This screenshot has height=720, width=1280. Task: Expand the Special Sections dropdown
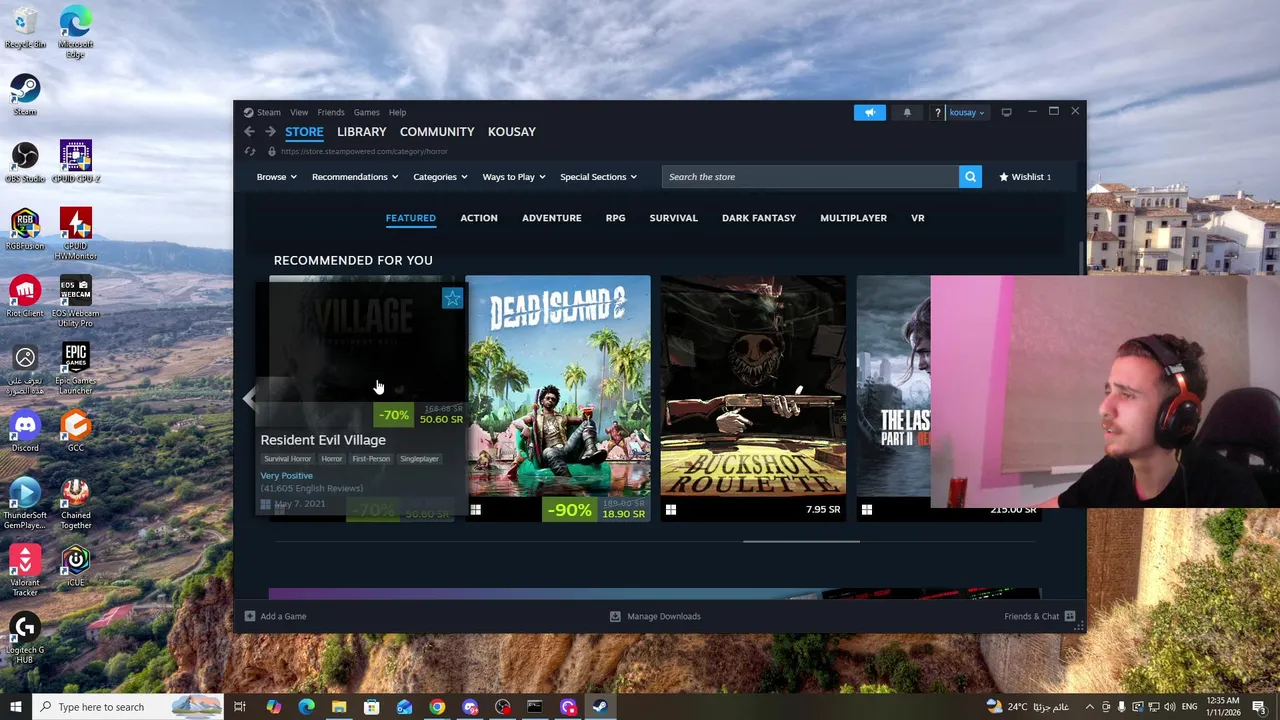pos(598,177)
